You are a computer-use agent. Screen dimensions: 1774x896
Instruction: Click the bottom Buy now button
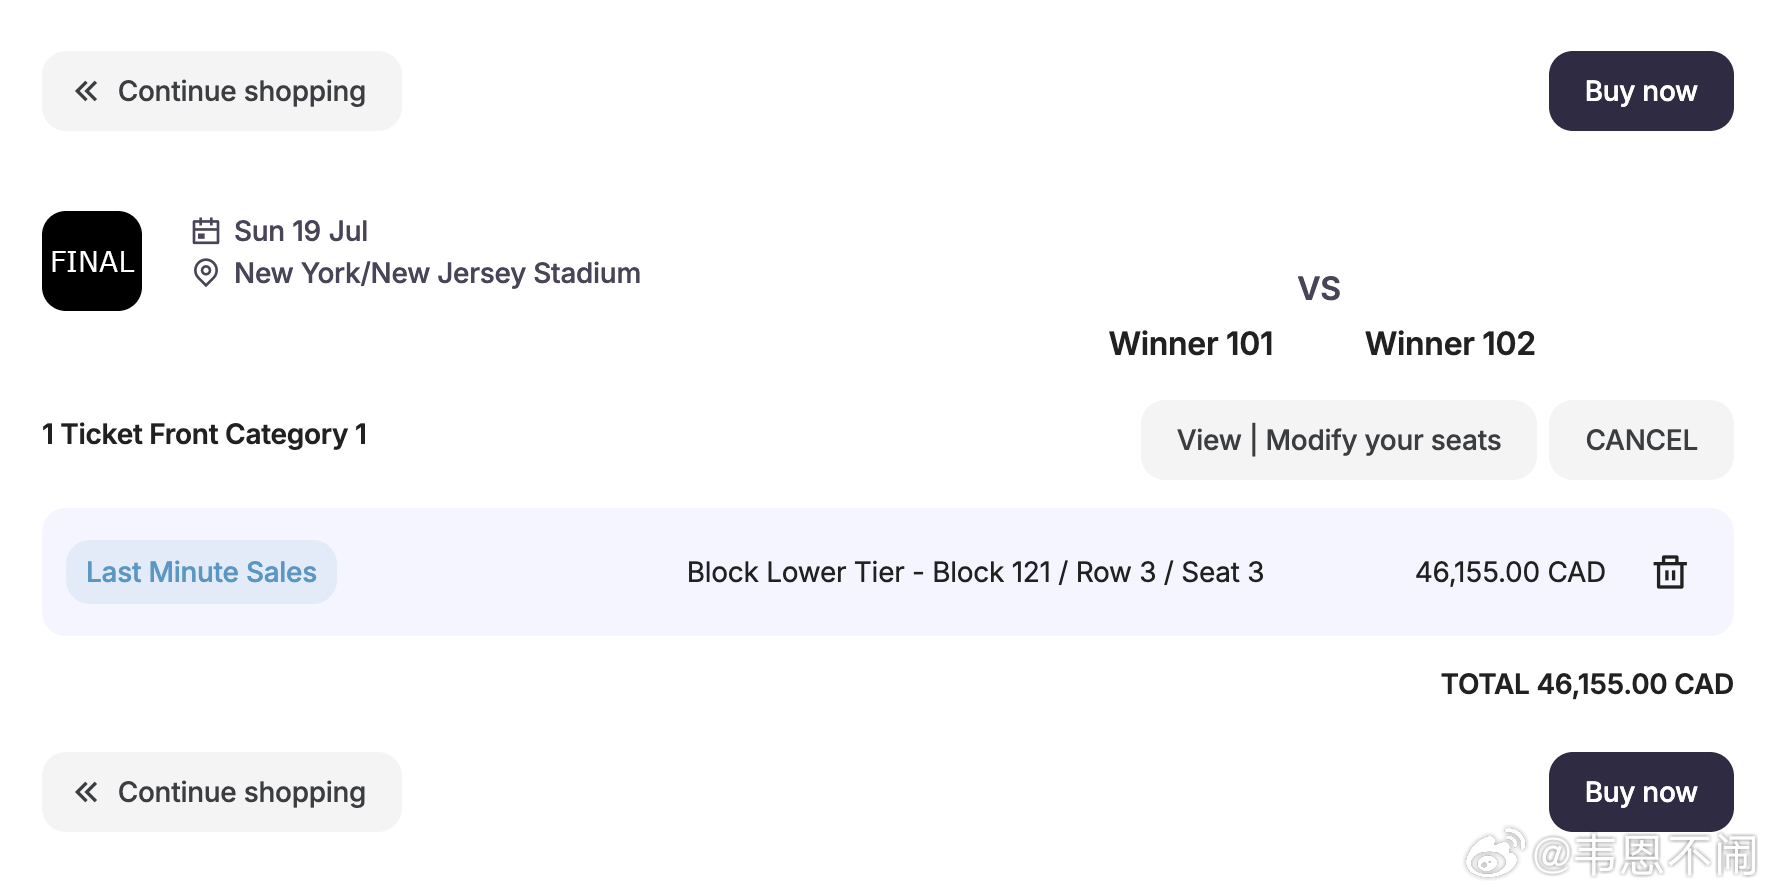click(1640, 792)
